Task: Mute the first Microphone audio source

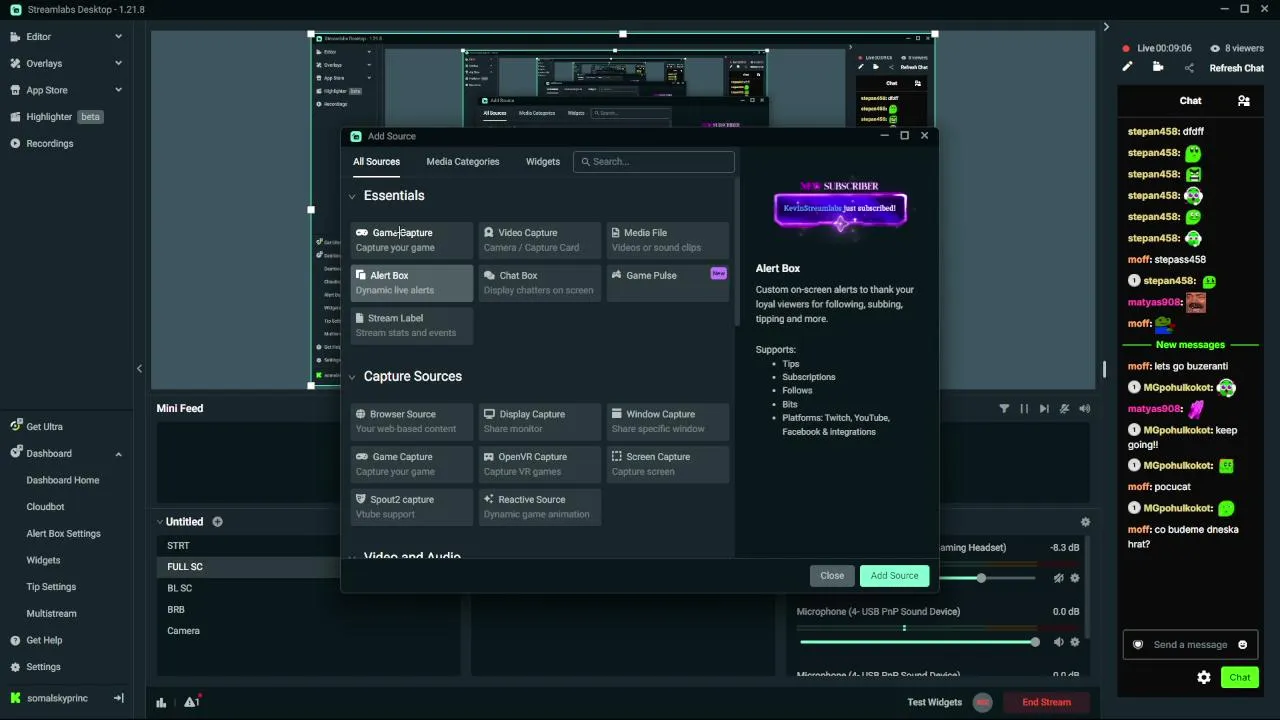Action: click(1059, 642)
